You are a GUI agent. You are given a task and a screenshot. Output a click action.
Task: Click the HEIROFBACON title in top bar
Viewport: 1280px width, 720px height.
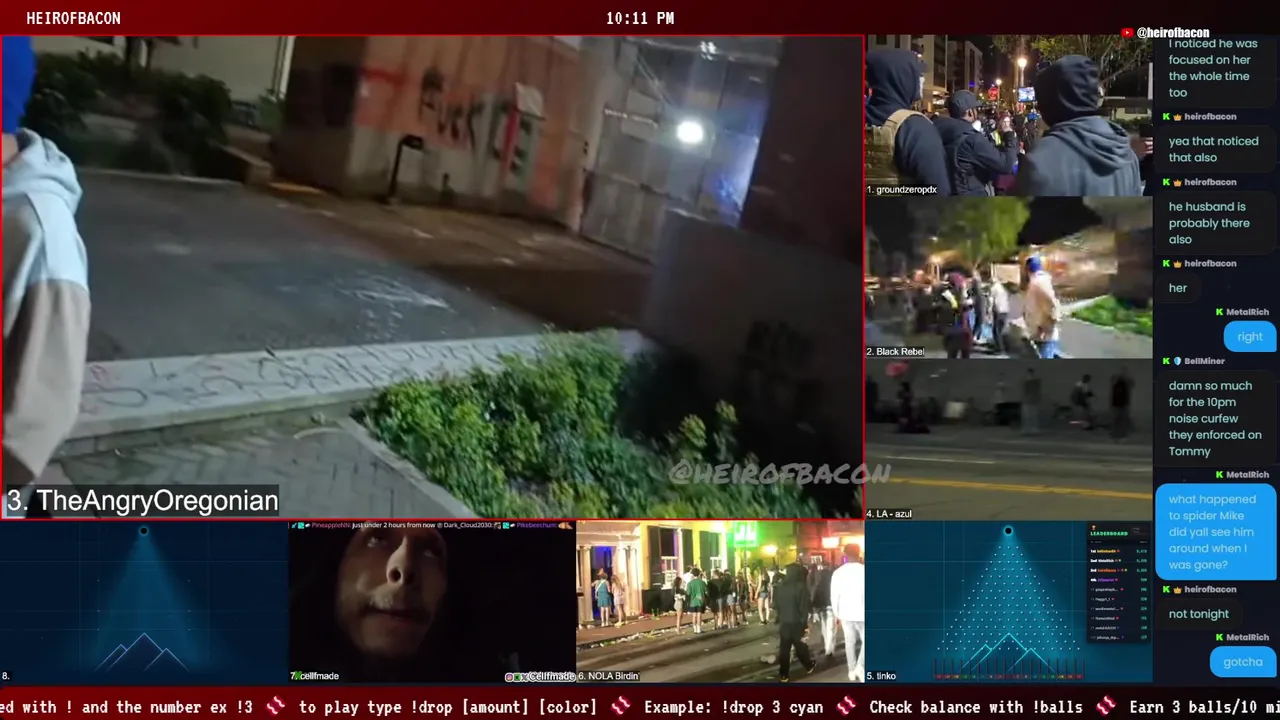[x=73, y=19]
